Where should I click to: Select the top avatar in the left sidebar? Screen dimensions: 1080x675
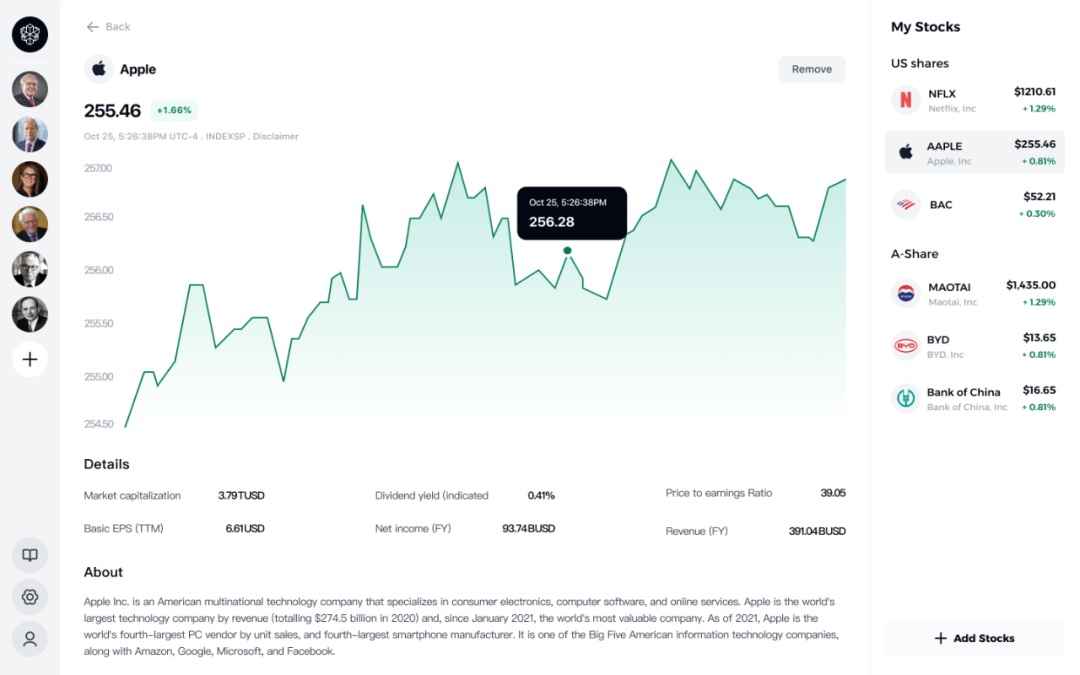[x=29, y=89]
